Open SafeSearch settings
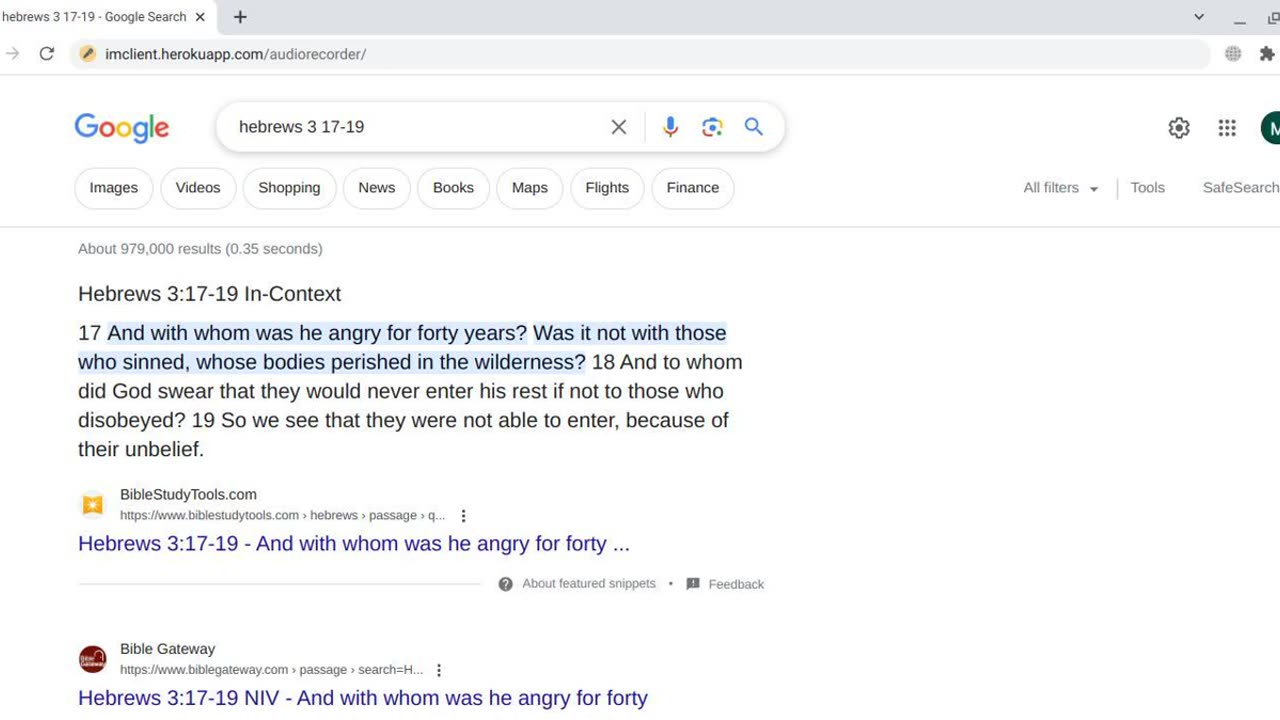The height and width of the screenshot is (720, 1280). click(1241, 188)
